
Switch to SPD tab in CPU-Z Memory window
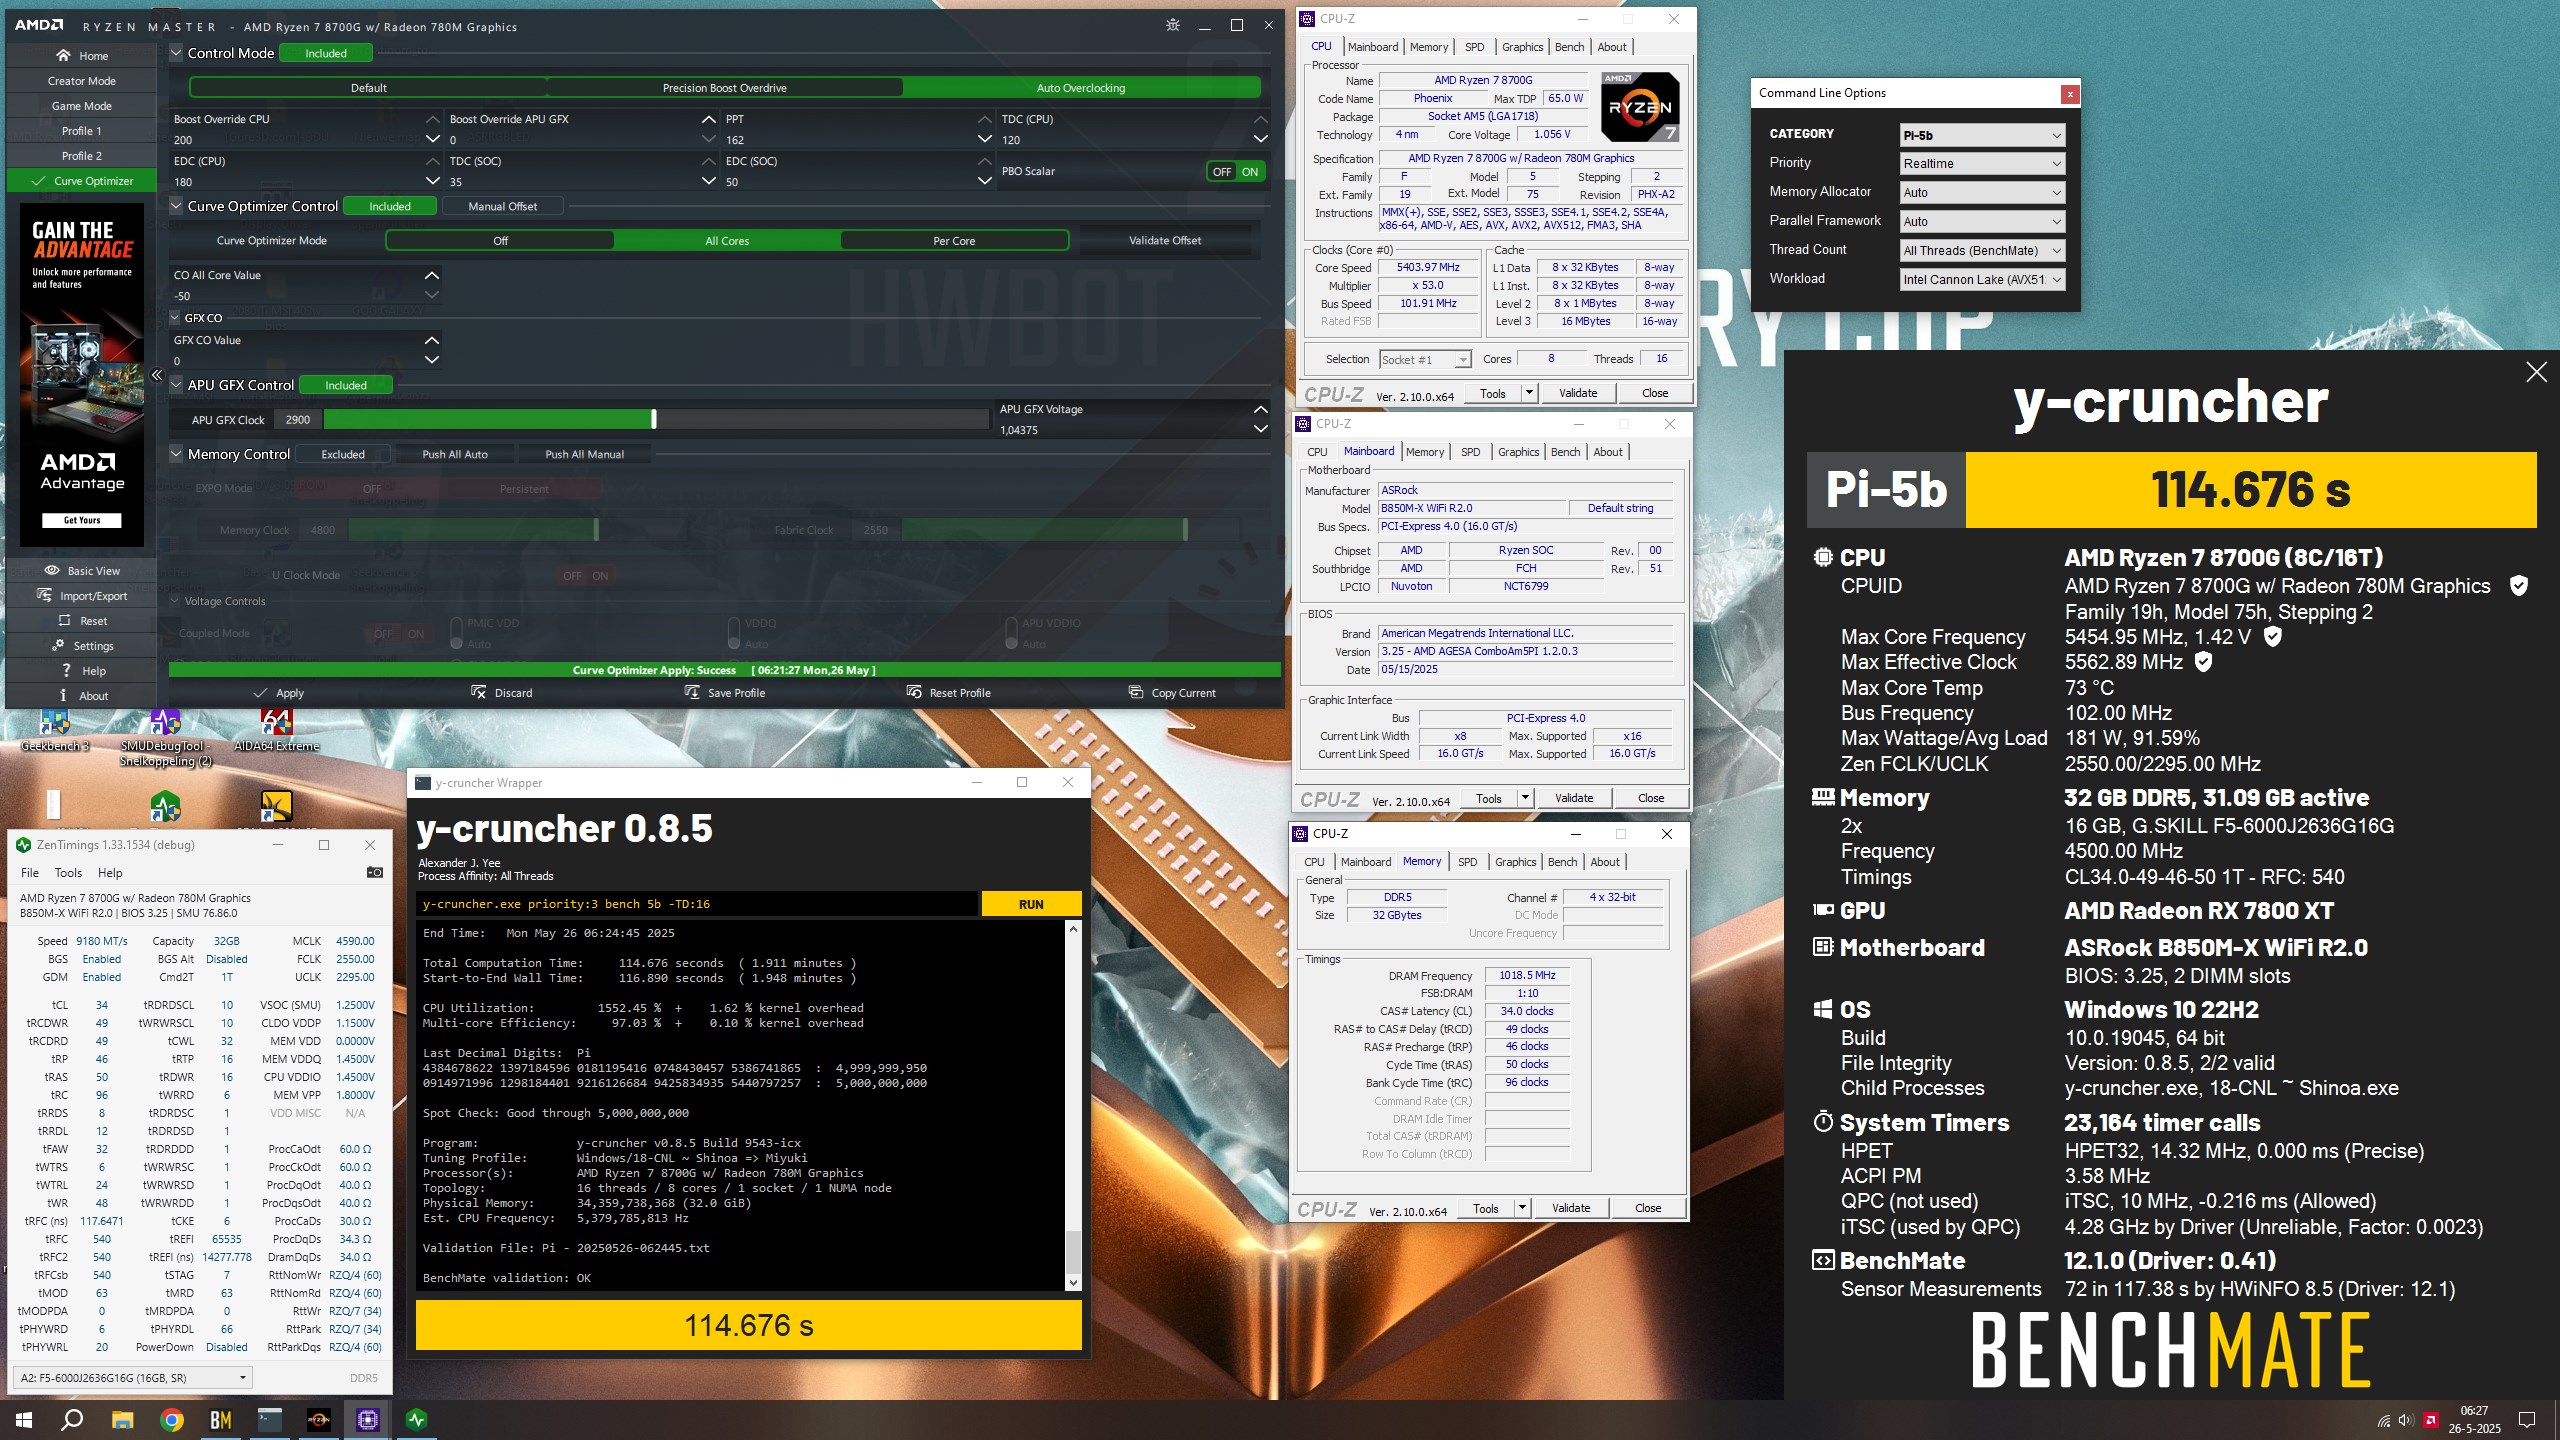(x=1467, y=862)
